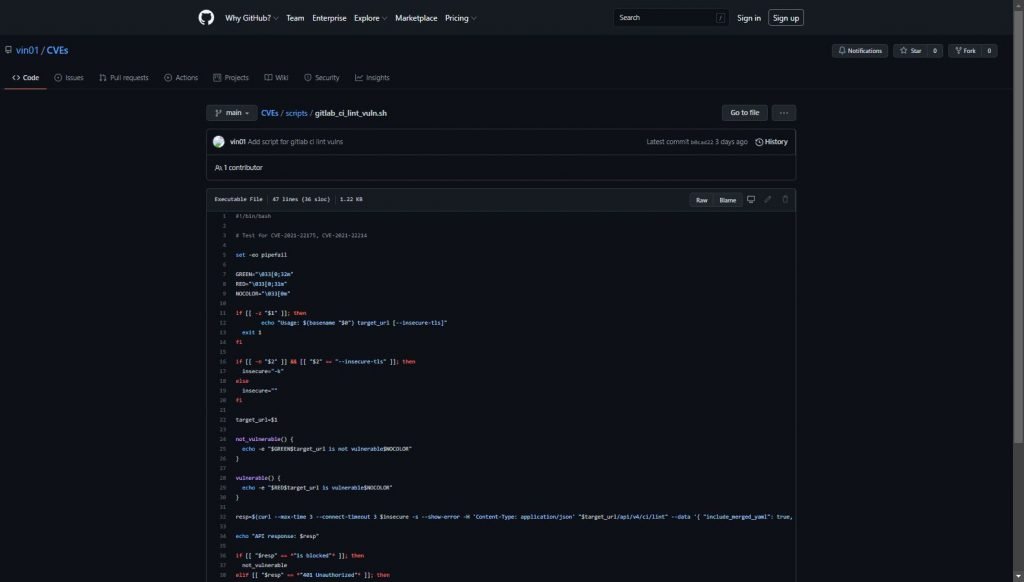Go to CVEs in the breadcrumb path
This screenshot has width=1024, height=582.
coord(270,113)
